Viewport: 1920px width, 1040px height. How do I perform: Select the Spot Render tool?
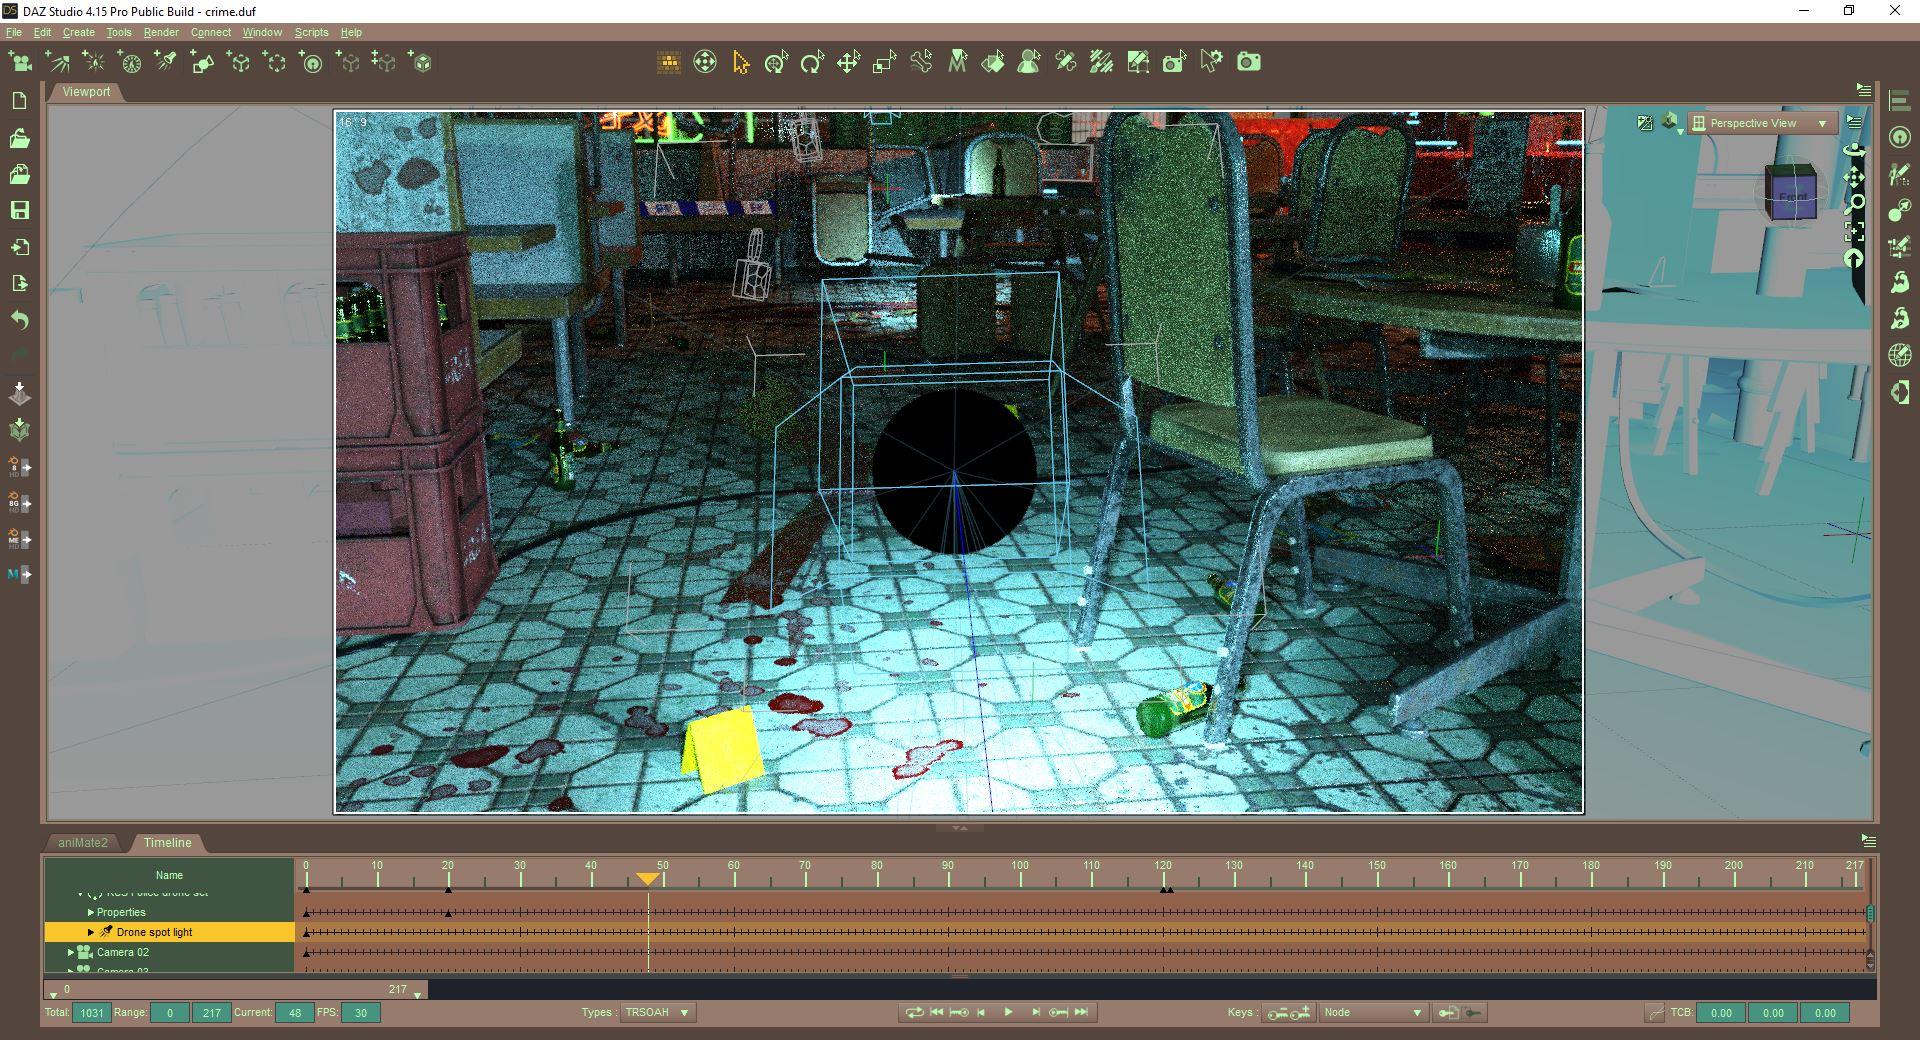click(x=1175, y=63)
